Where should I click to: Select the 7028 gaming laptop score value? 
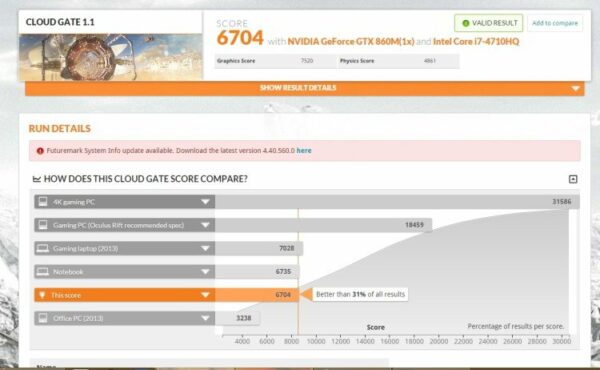pos(287,248)
